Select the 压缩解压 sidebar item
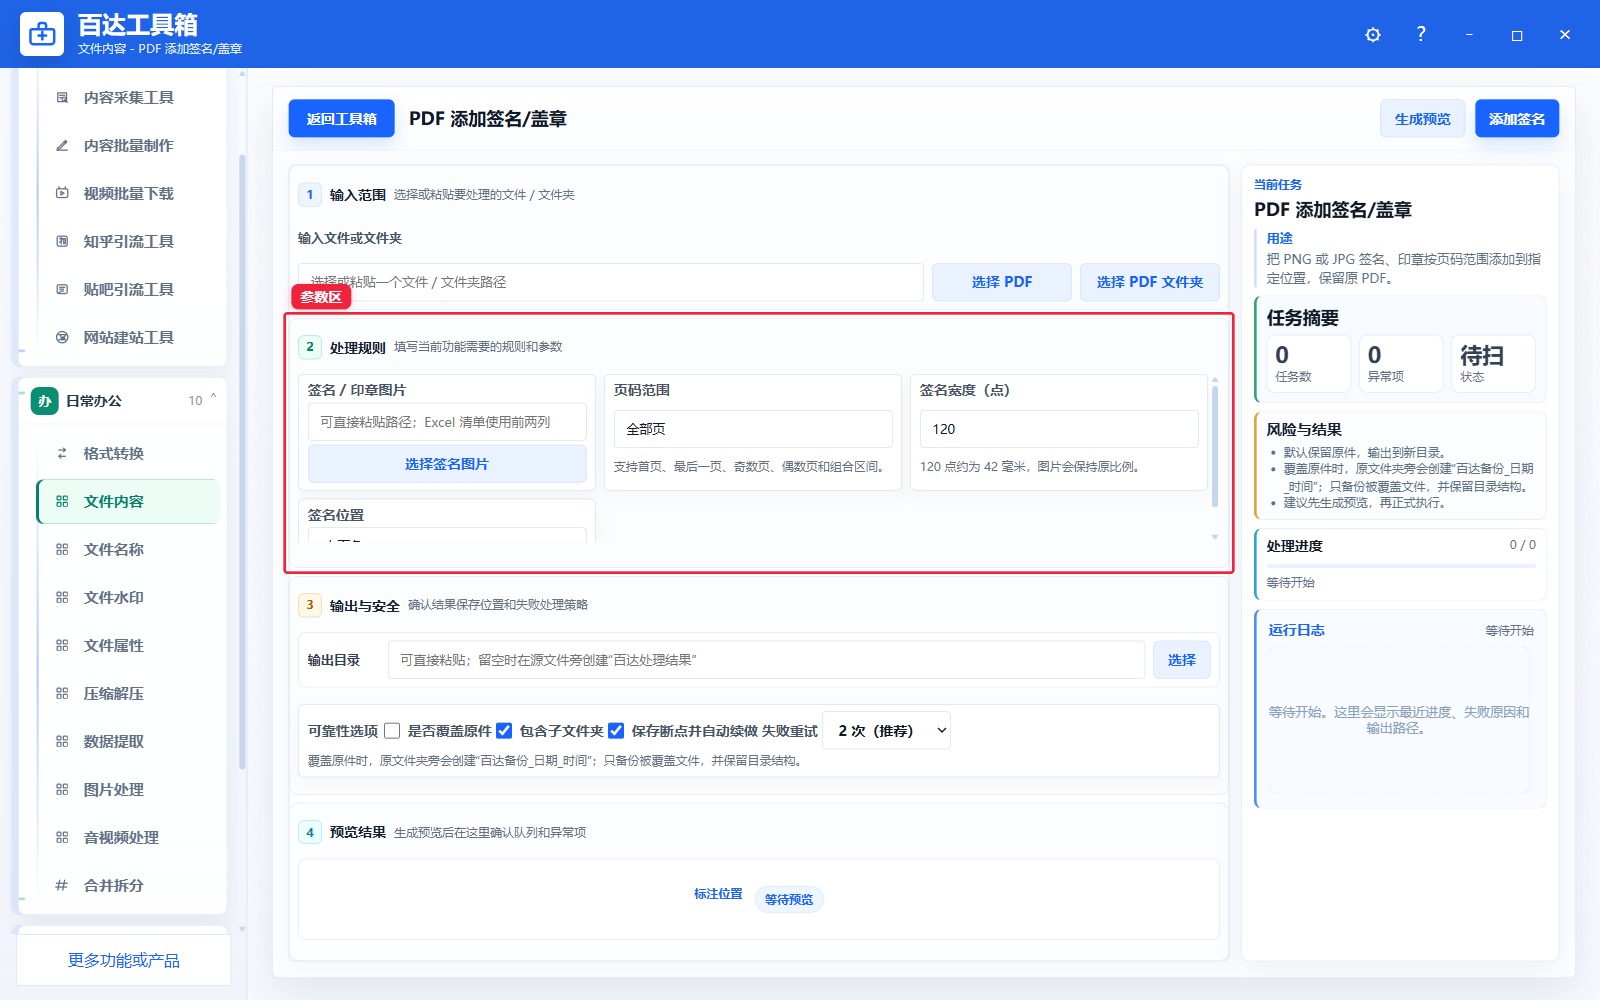The height and width of the screenshot is (1000, 1600). pos(128,693)
